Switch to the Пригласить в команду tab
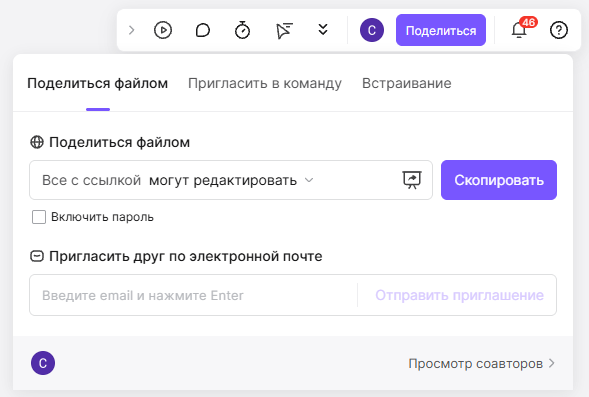The height and width of the screenshot is (397, 589). click(x=265, y=83)
